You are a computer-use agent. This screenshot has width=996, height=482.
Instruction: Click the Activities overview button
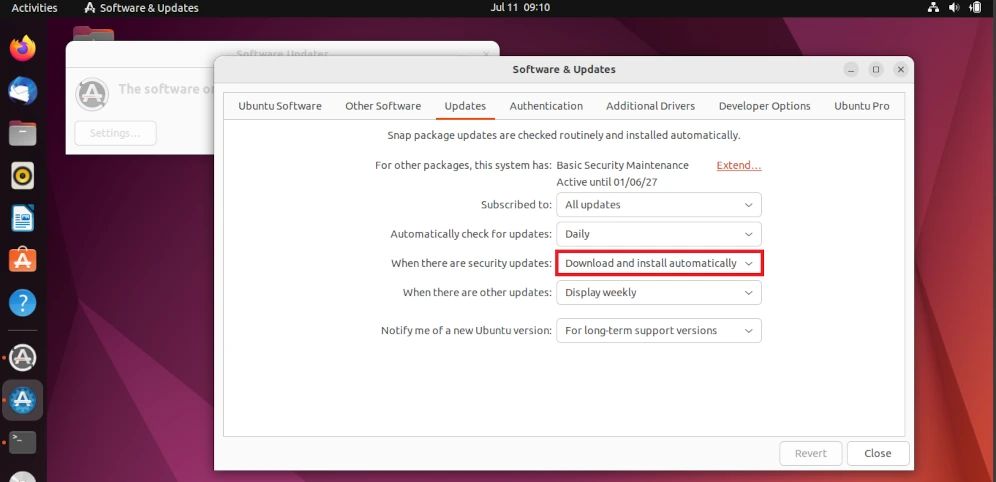[x=34, y=8]
